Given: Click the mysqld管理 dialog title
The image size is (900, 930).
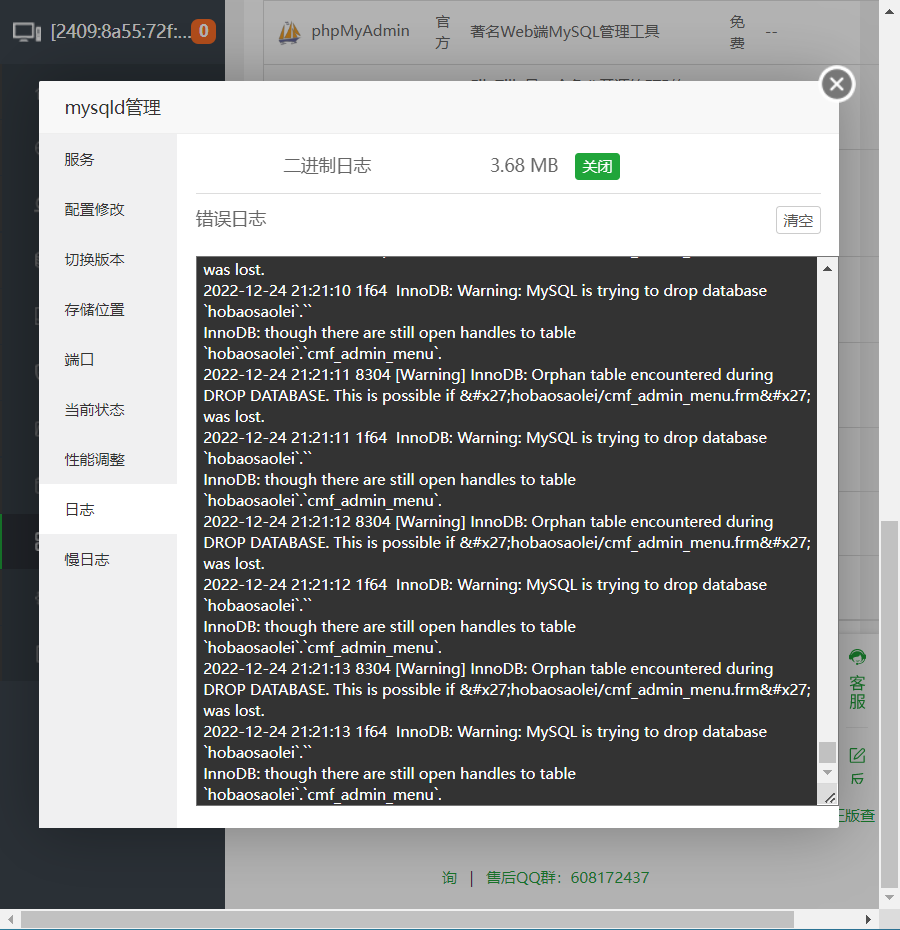Looking at the screenshot, I should pos(113,108).
